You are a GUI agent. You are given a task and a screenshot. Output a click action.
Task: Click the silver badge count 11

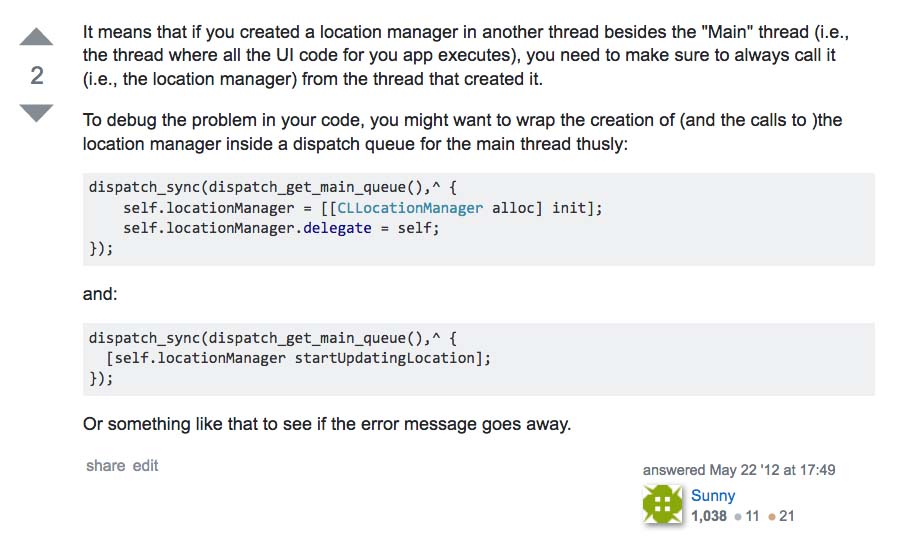tap(752, 516)
